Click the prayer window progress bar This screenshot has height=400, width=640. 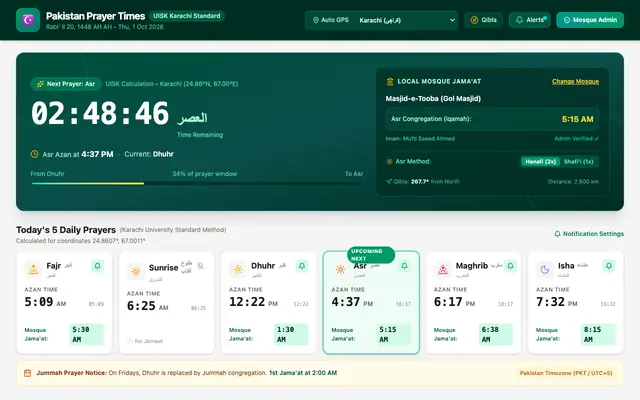click(x=197, y=184)
